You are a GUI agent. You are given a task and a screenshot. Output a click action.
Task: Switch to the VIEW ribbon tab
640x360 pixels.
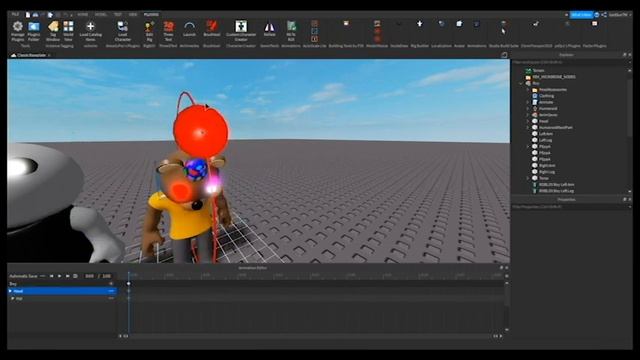(x=133, y=15)
